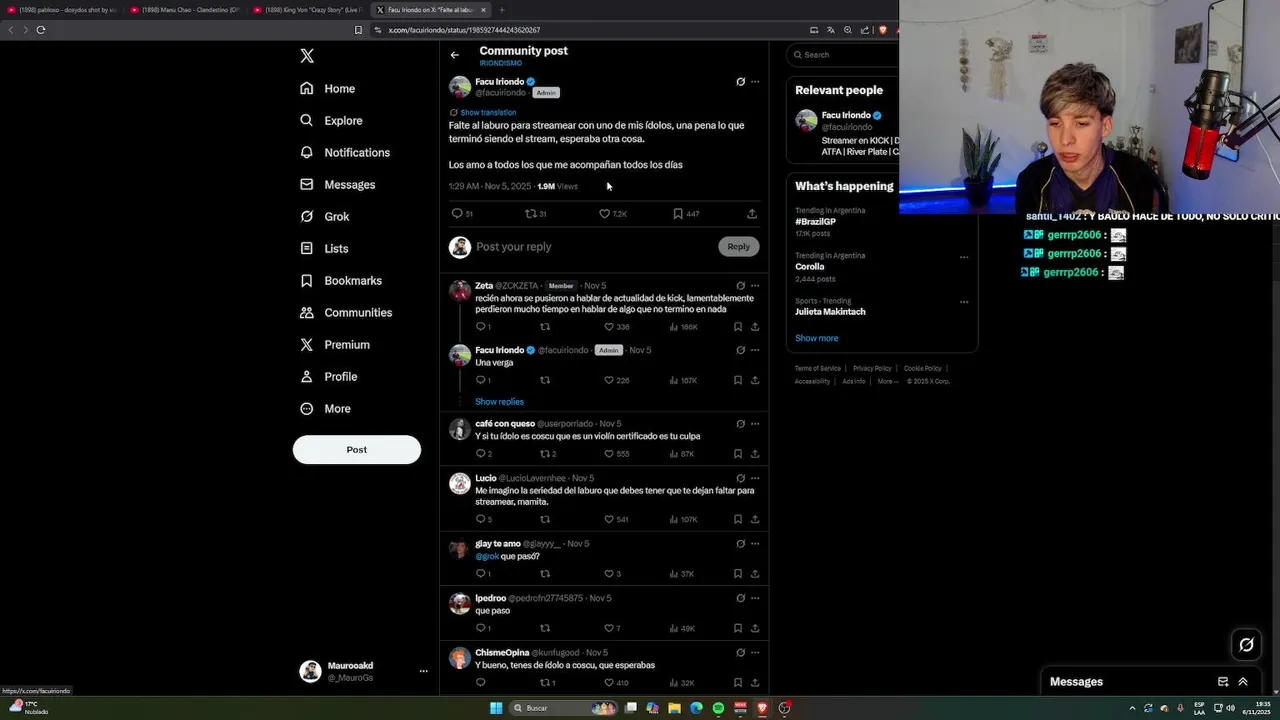Viewport: 1280px width, 720px height.
Task: Open account menu dots next to Maurooakd
Action: pyautogui.click(x=424, y=671)
